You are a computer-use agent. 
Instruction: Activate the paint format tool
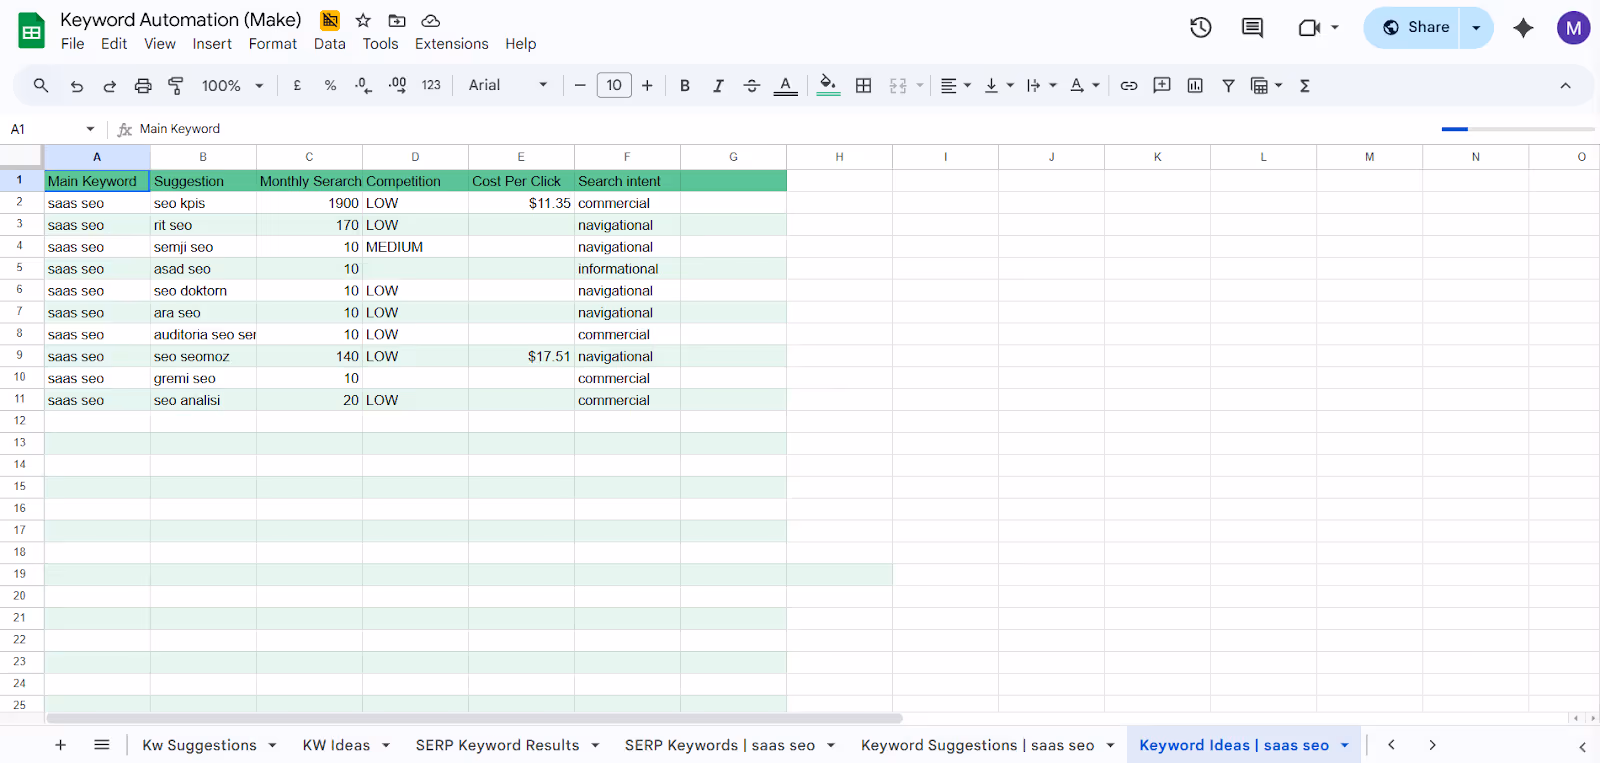click(x=176, y=86)
